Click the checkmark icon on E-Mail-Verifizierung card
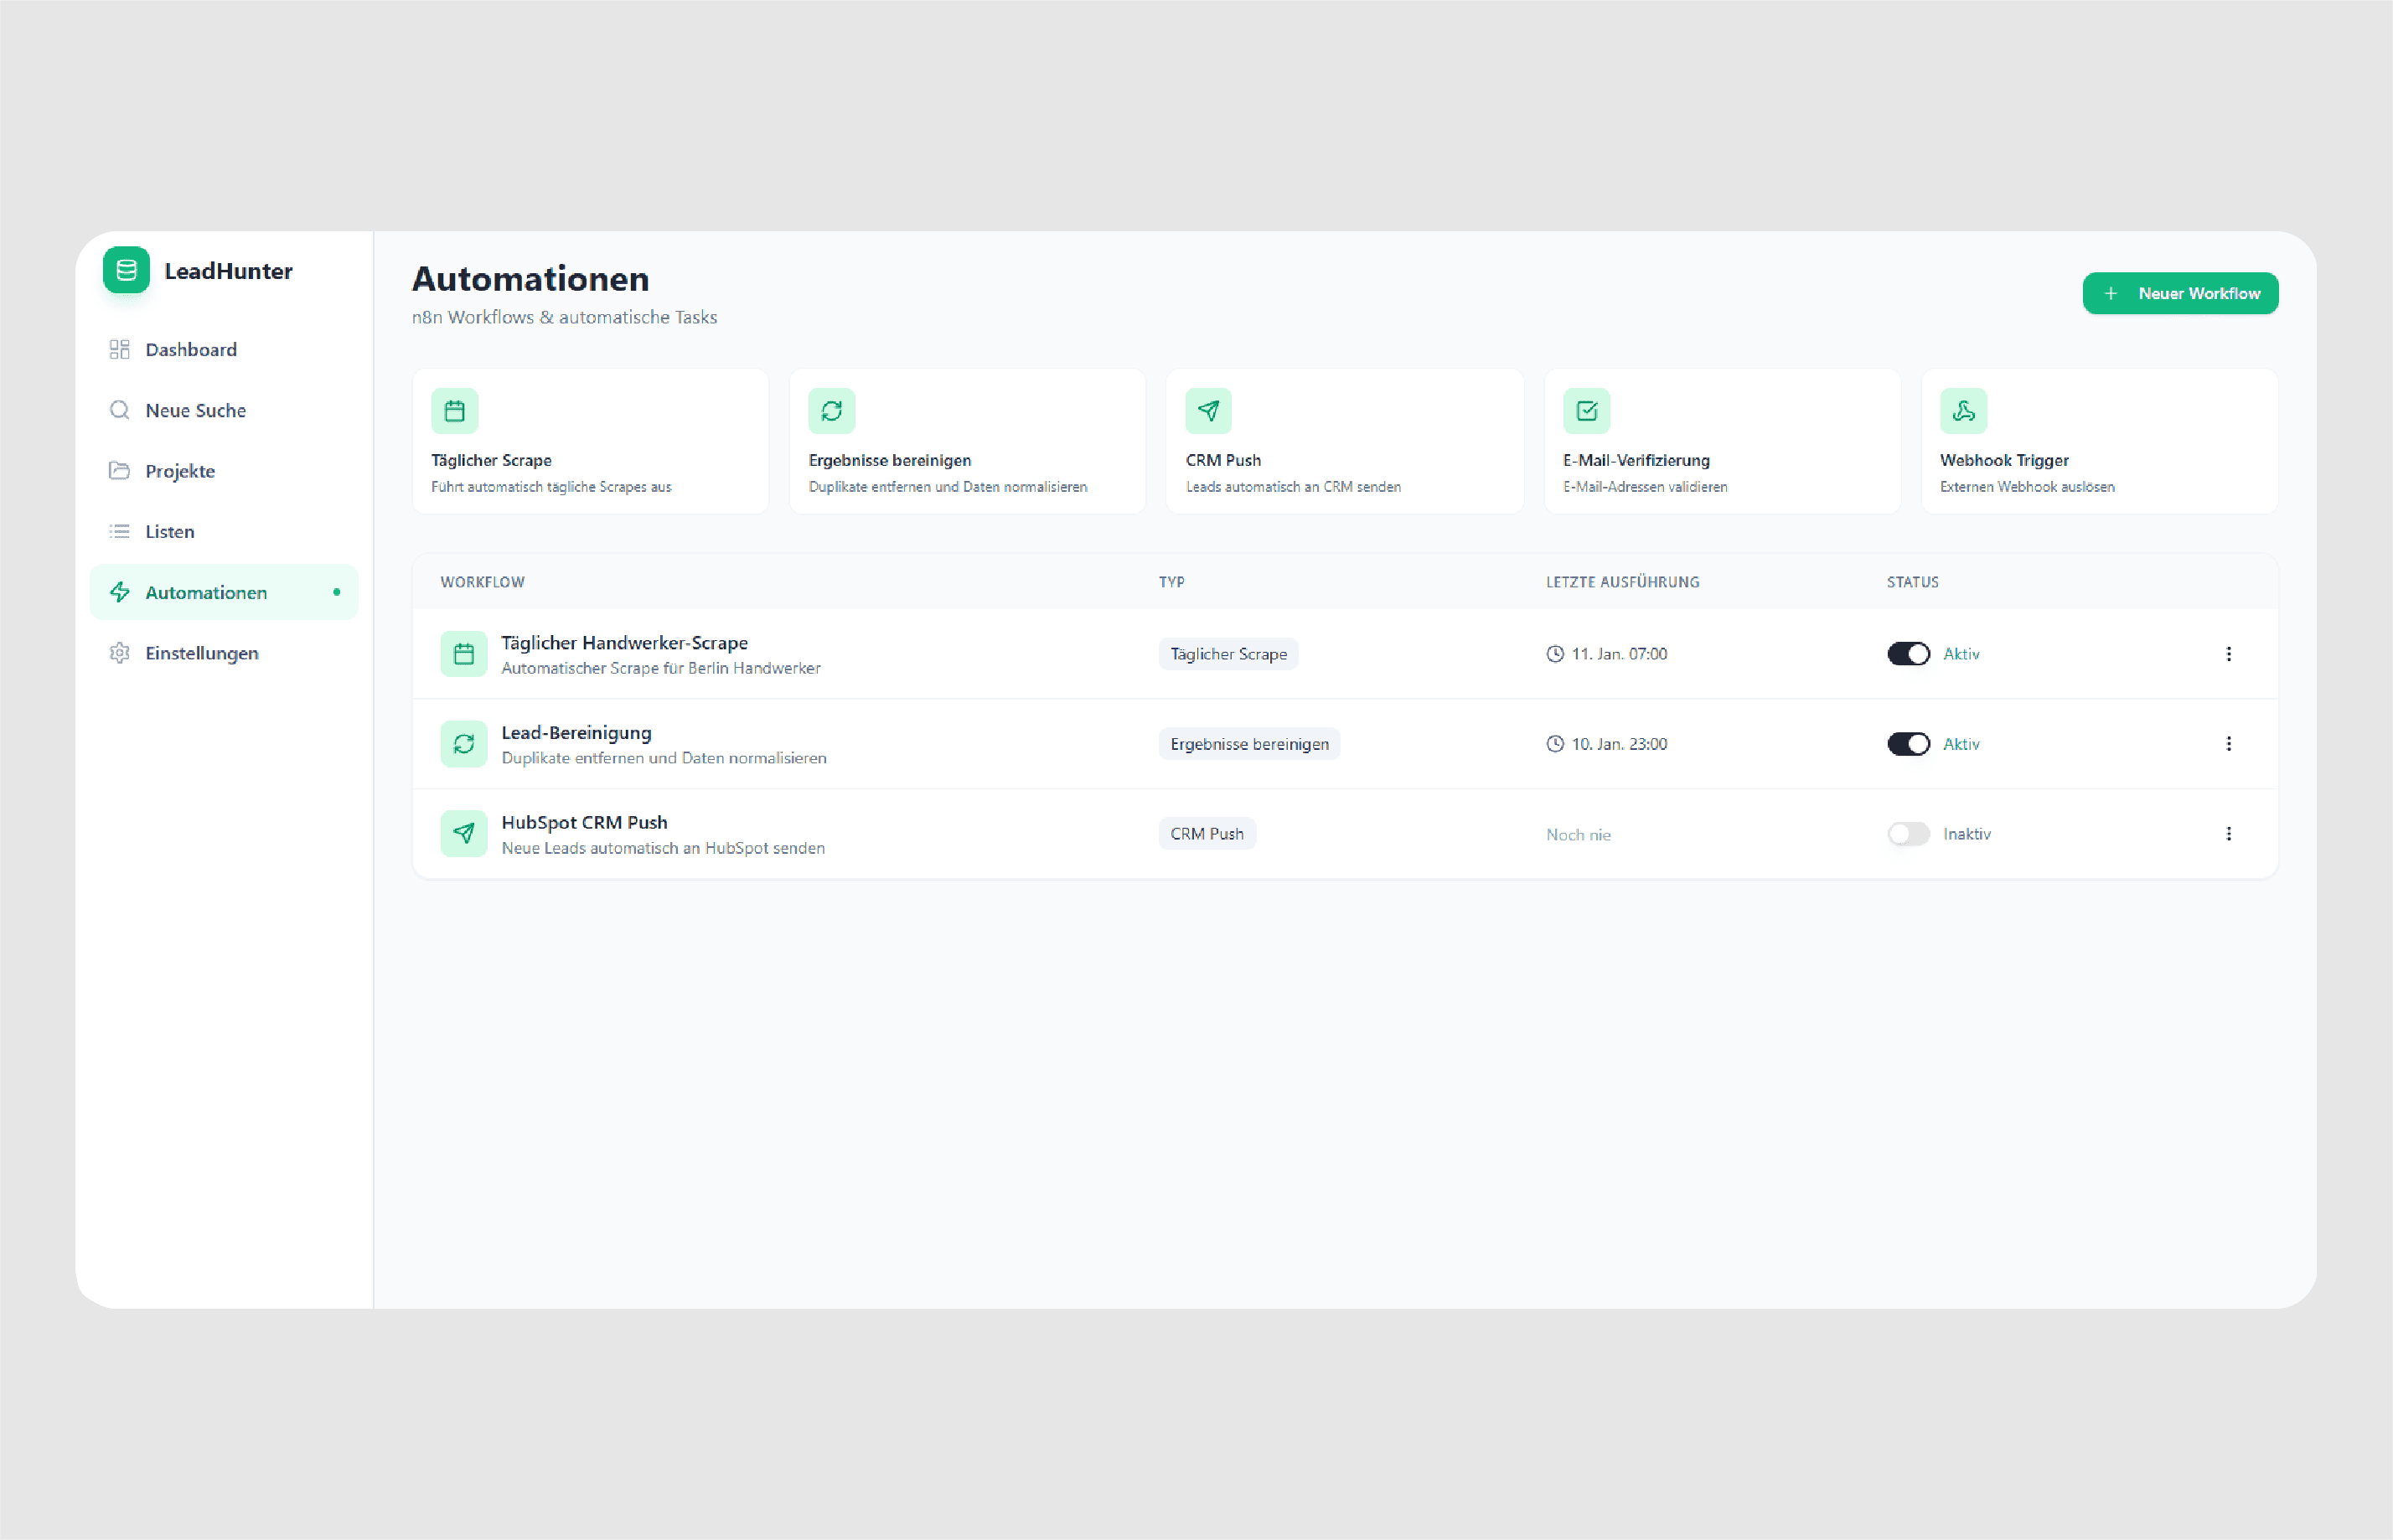Screen dimensions: 2393x1540 (1586, 411)
